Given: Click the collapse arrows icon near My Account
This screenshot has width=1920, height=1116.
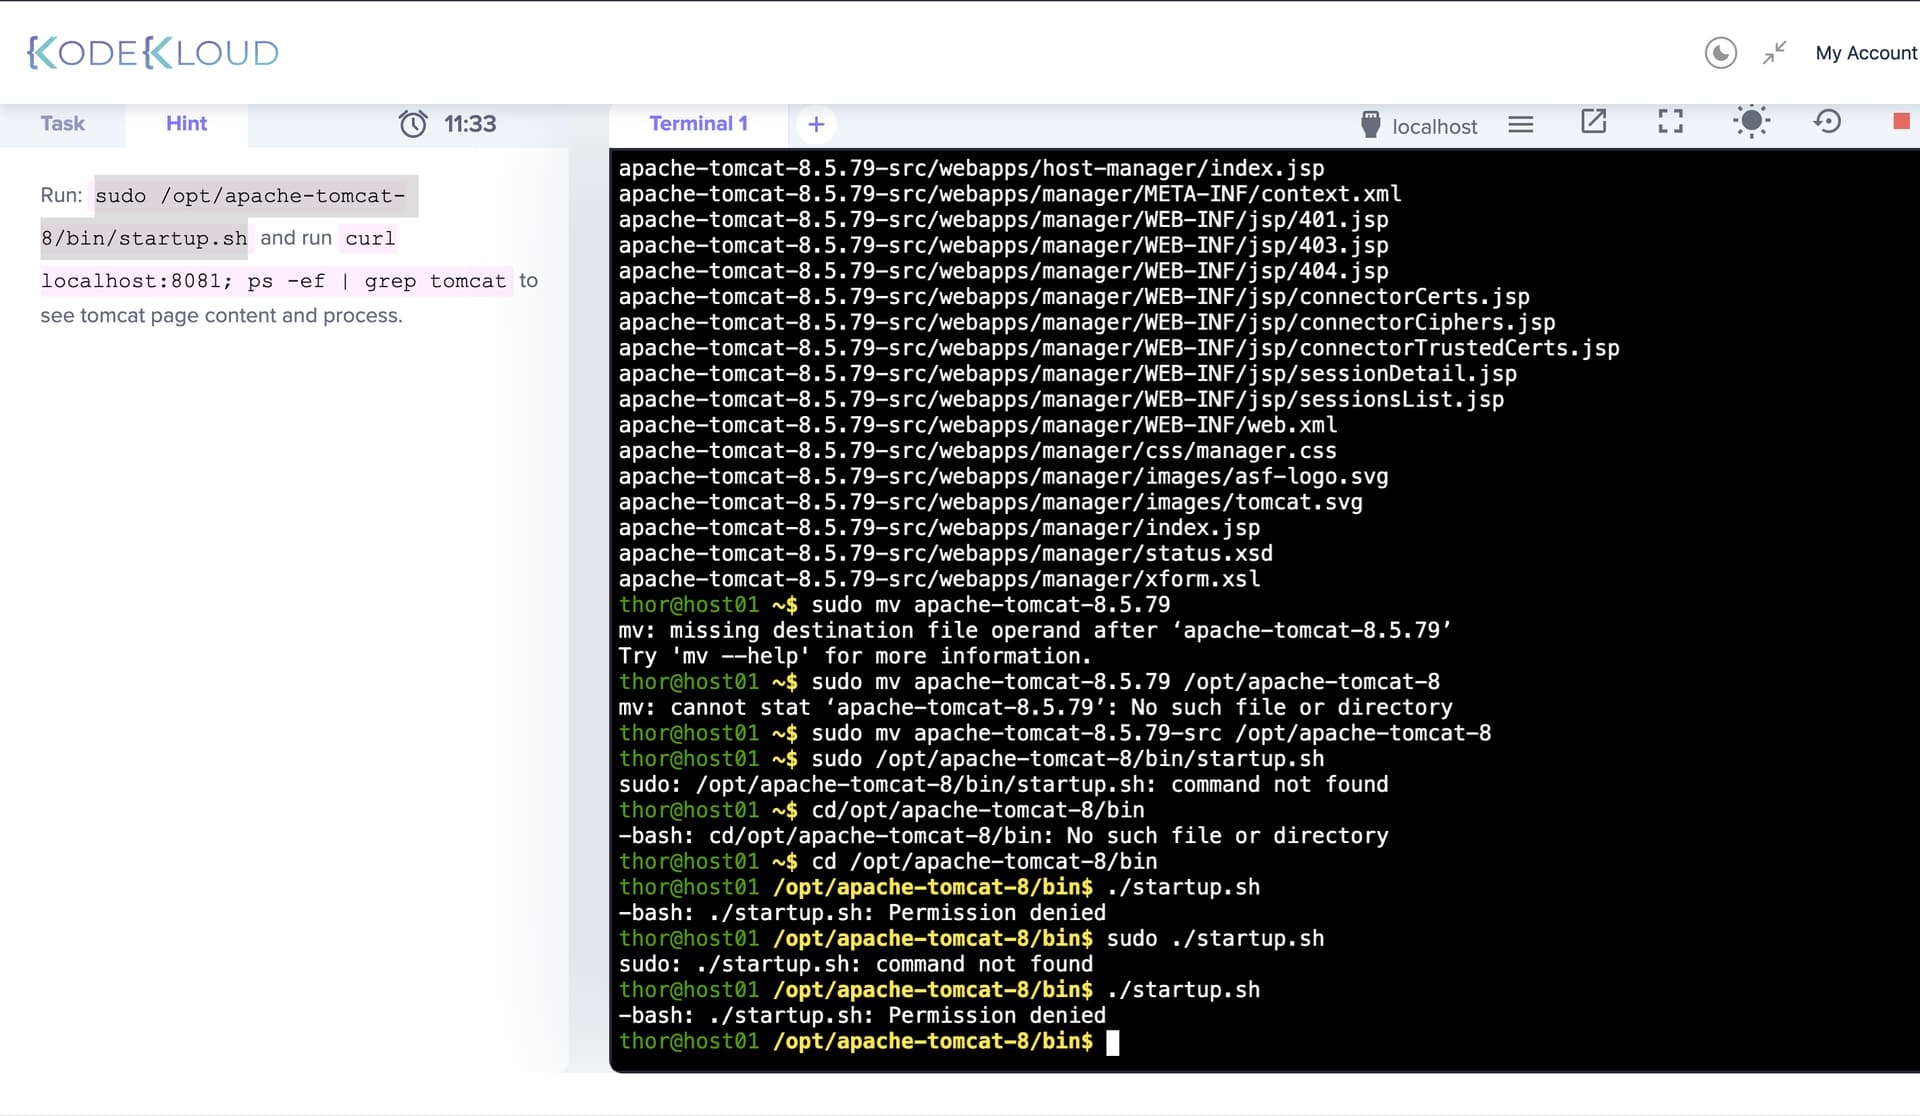Looking at the screenshot, I should (1775, 53).
